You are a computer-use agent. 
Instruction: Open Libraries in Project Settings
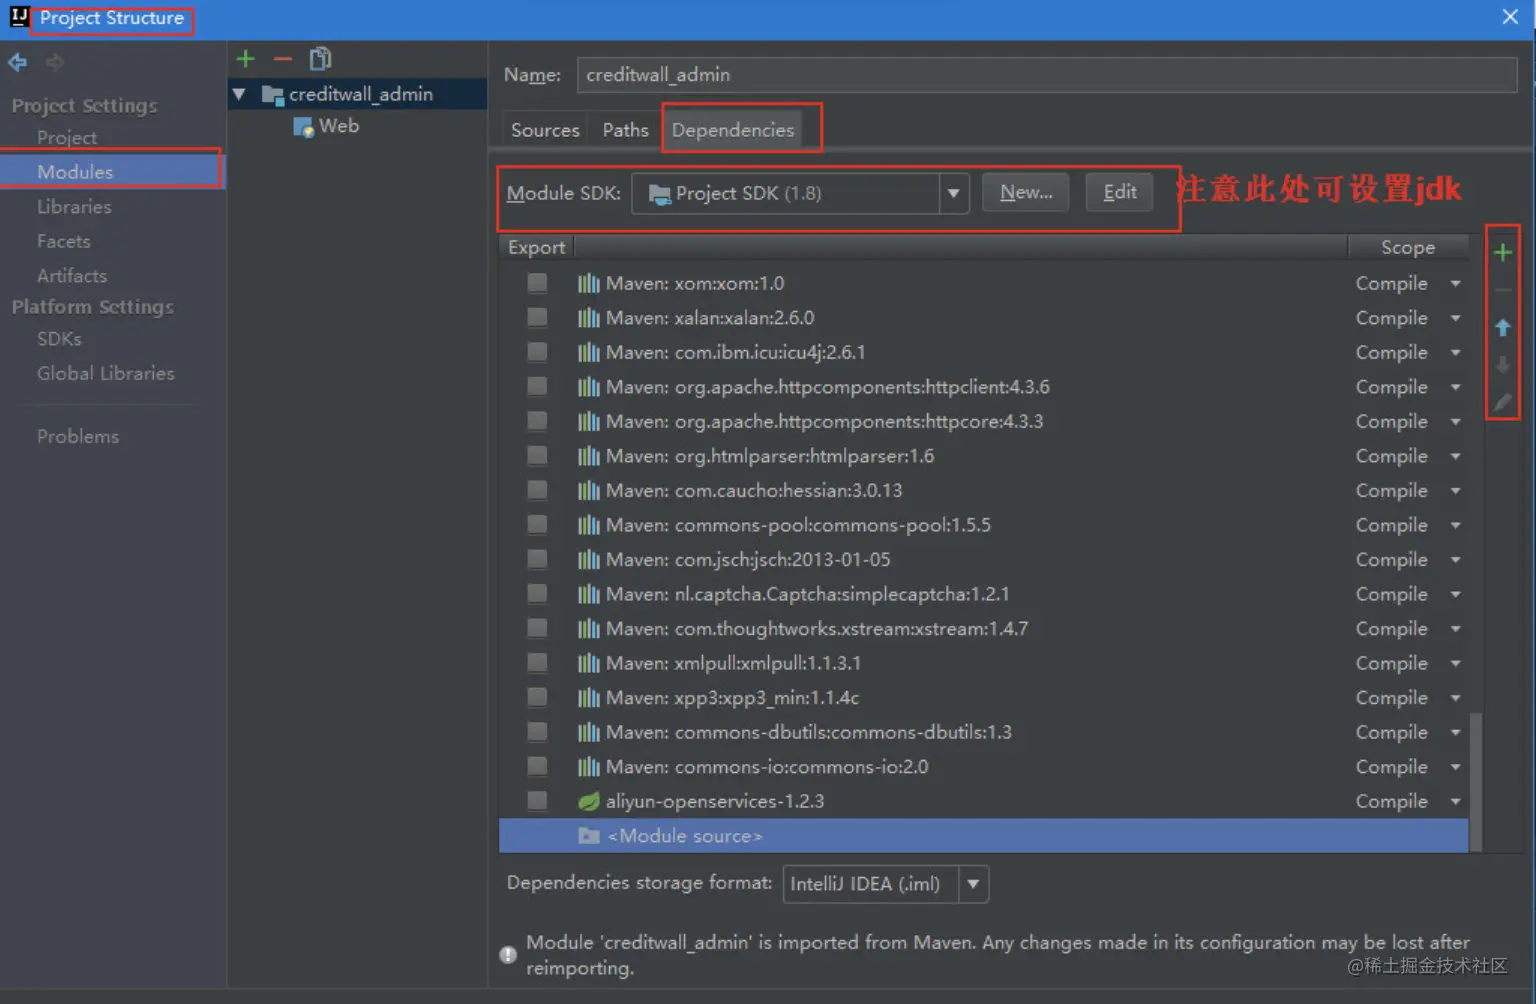coord(74,207)
